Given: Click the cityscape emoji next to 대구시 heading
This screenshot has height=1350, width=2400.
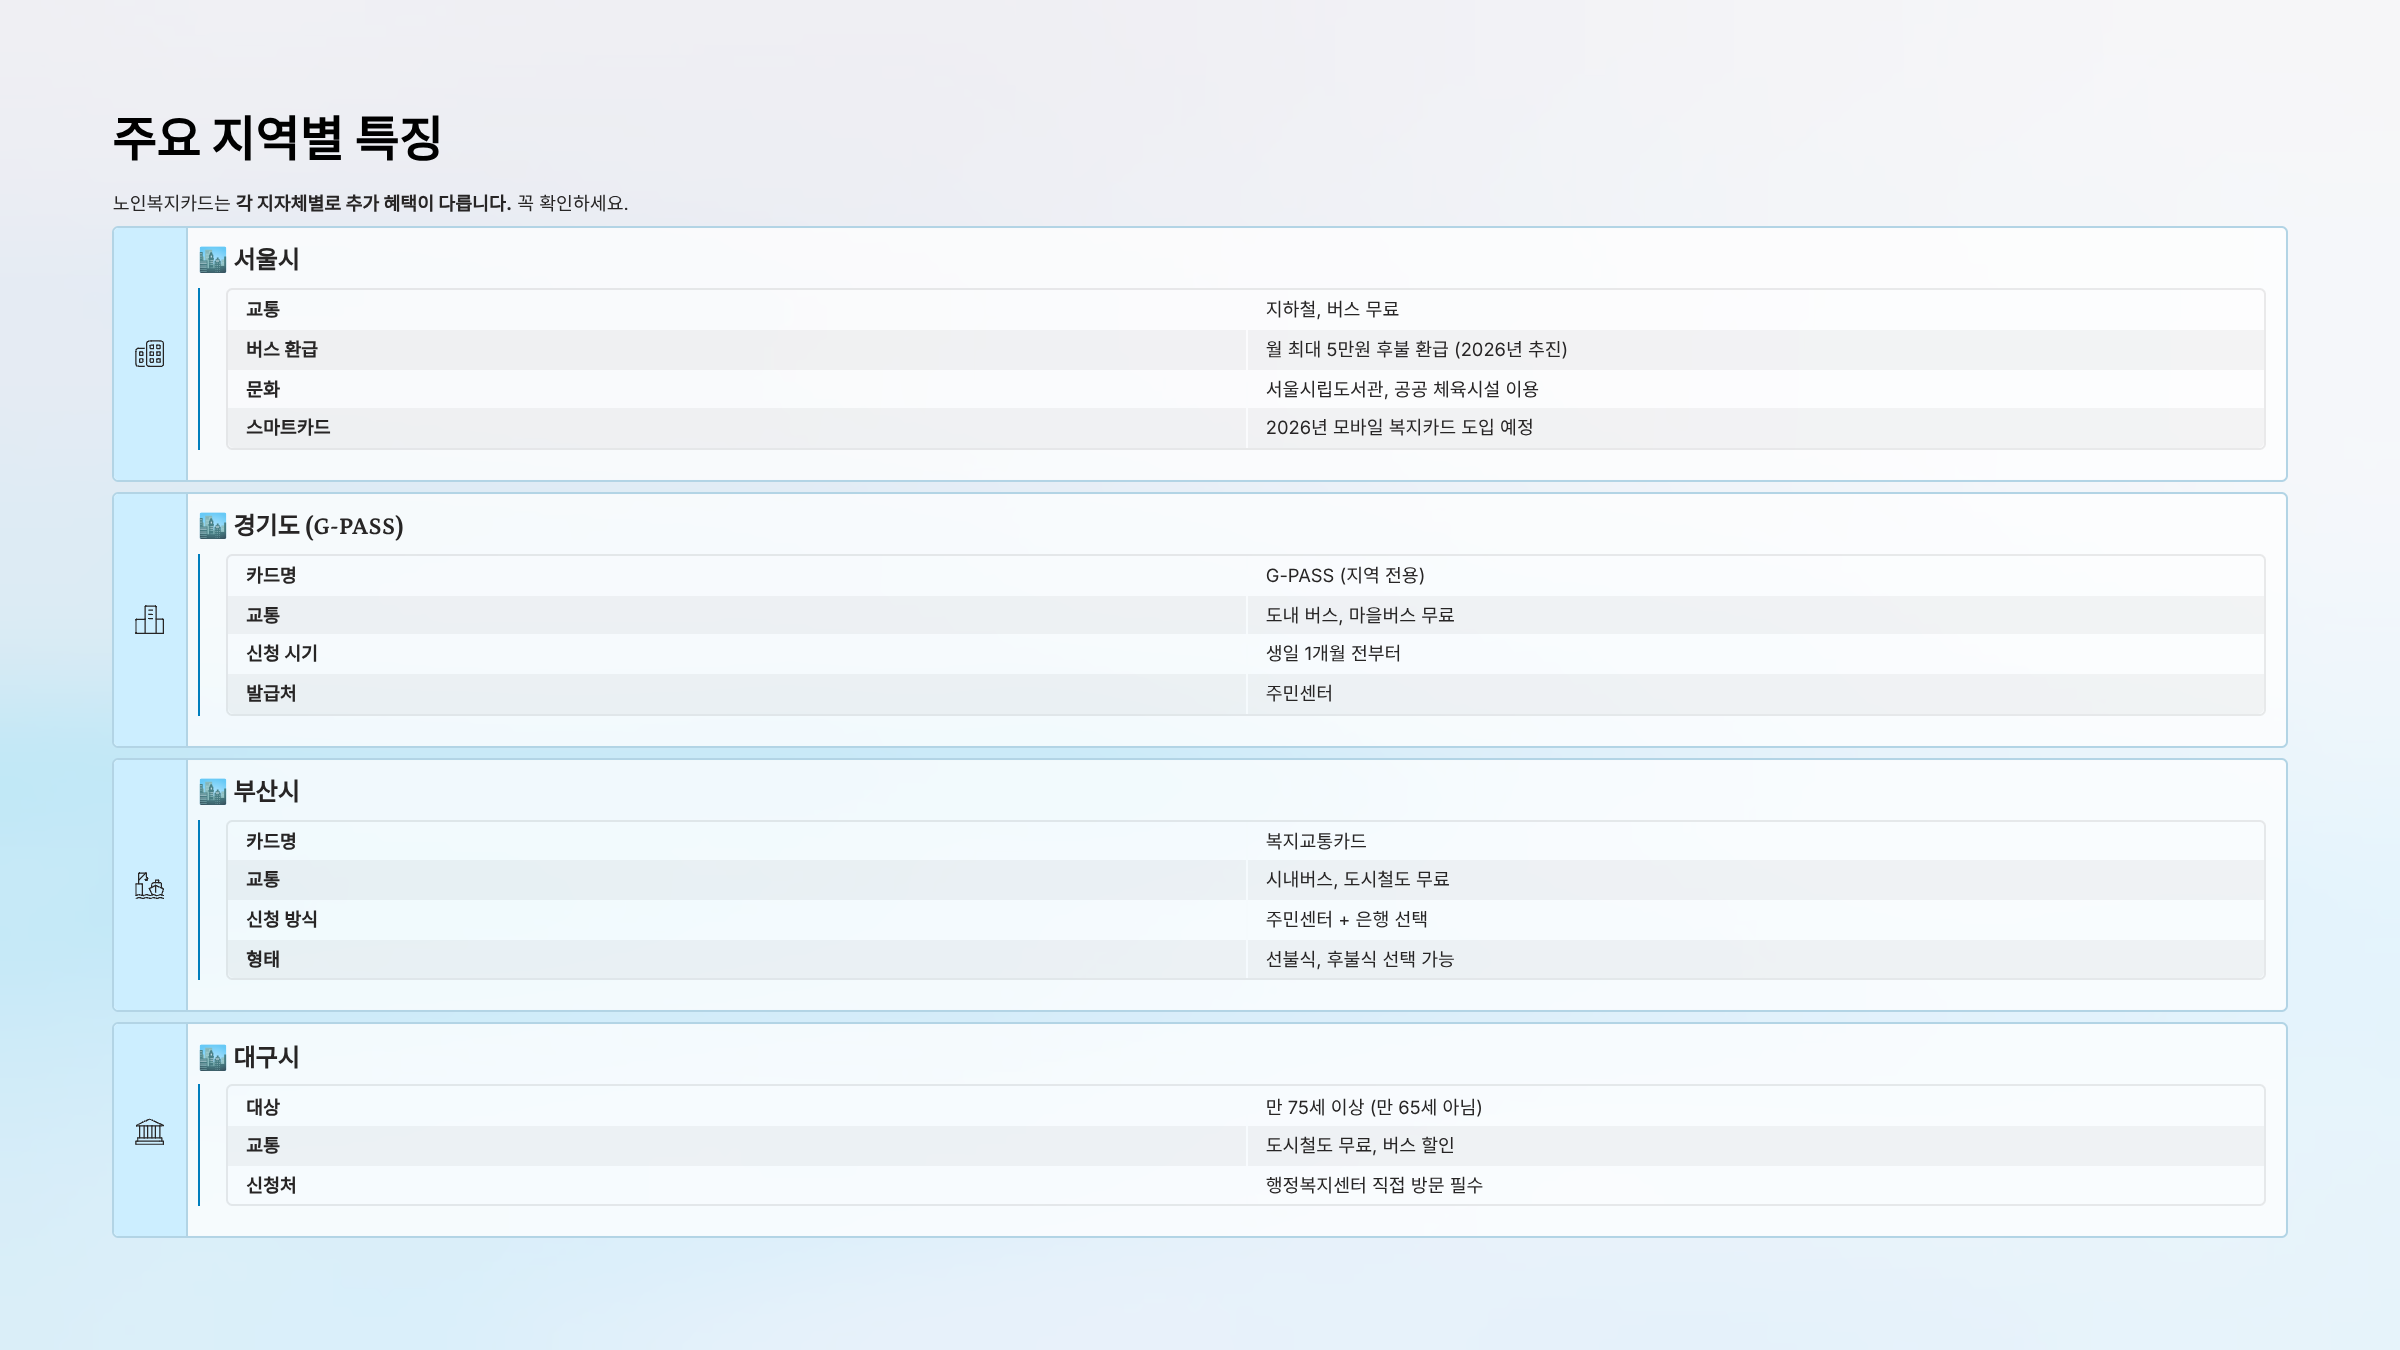Looking at the screenshot, I should (212, 1058).
